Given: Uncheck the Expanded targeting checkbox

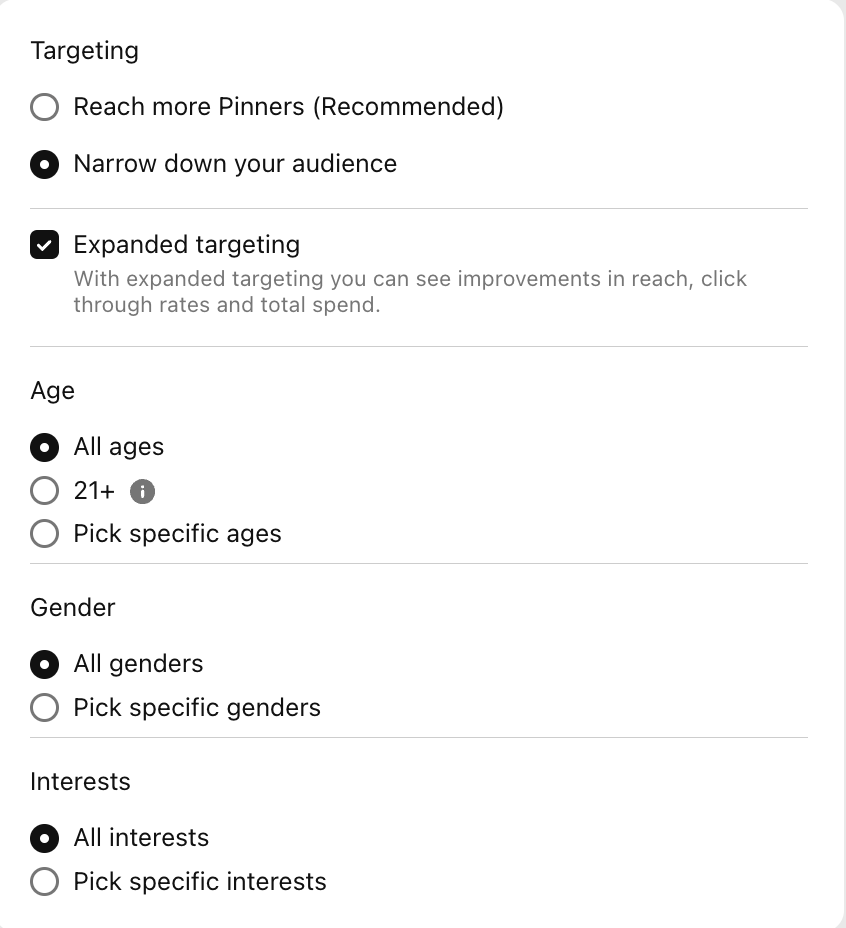Looking at the screenshot, I should 44,244.
